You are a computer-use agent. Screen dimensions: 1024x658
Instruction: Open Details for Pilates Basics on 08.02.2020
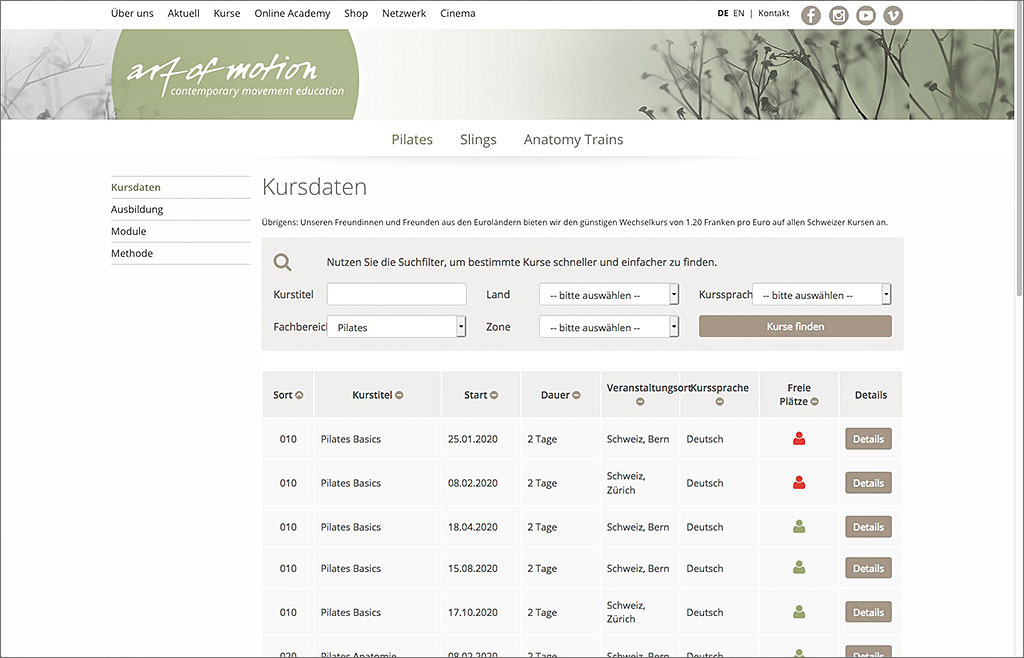tap(868, 483)
